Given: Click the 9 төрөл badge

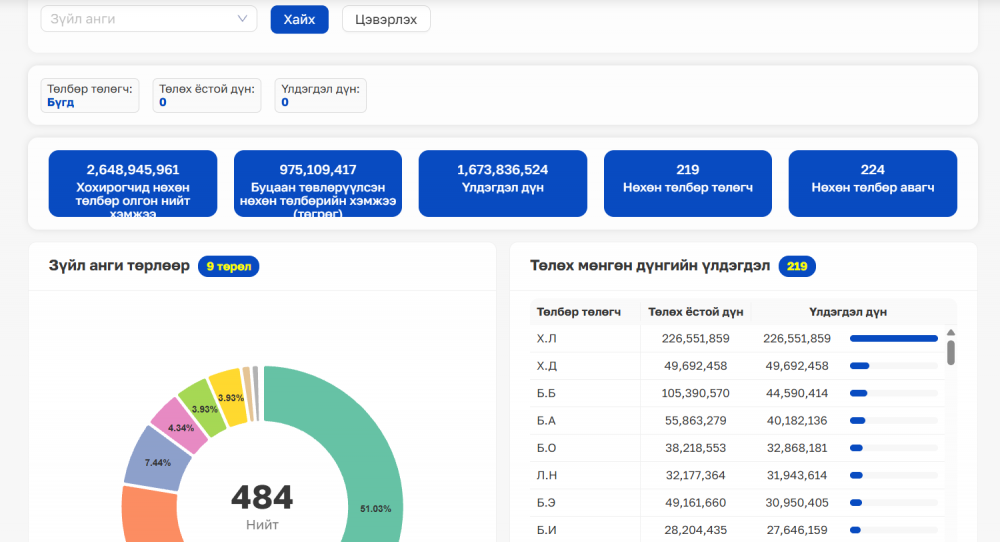Looking at the screenshot, I should click(228, 267).
